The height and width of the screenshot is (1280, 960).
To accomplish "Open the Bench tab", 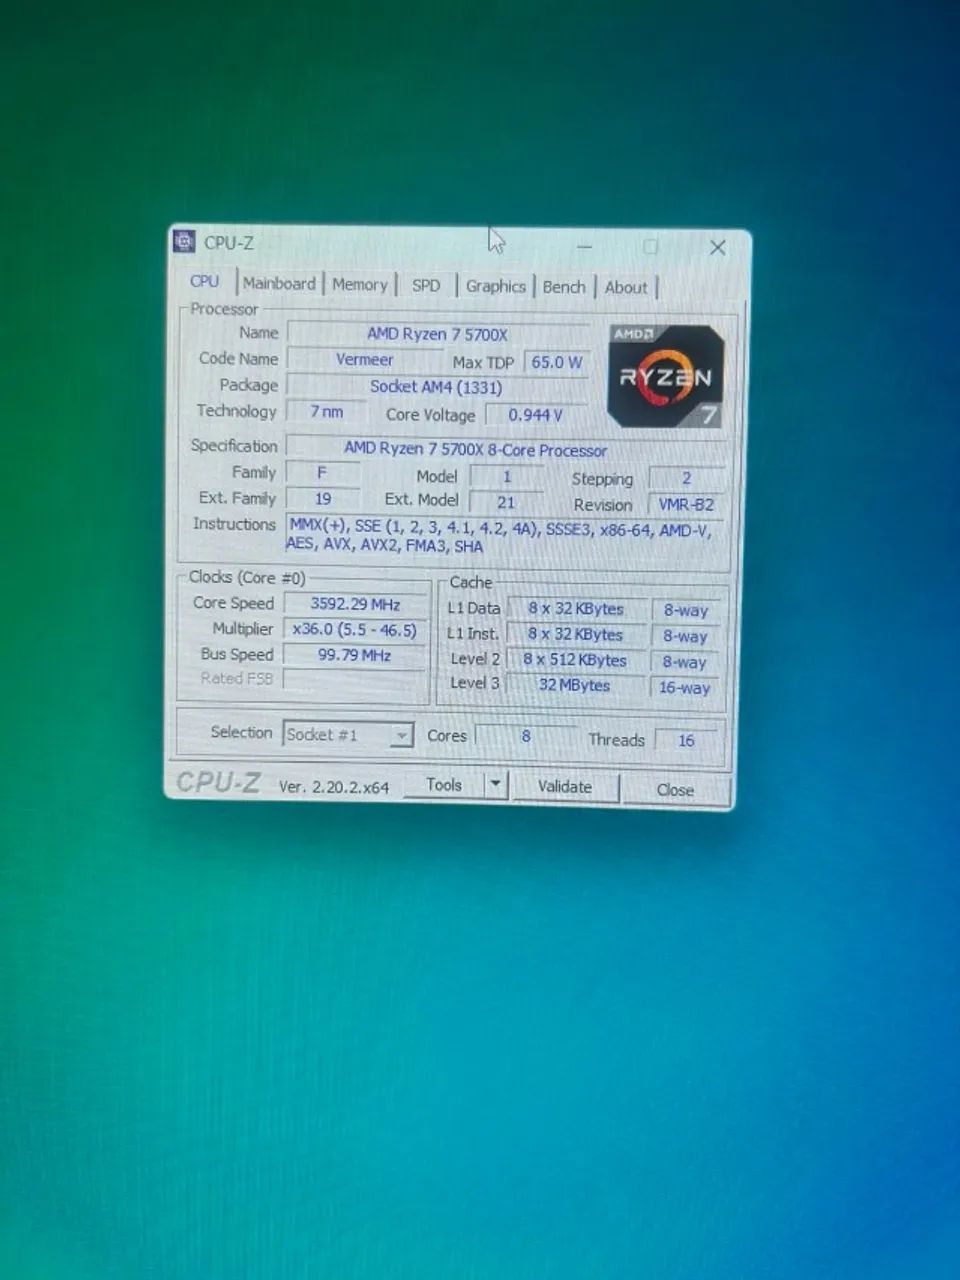I will (x=564, y=288).
